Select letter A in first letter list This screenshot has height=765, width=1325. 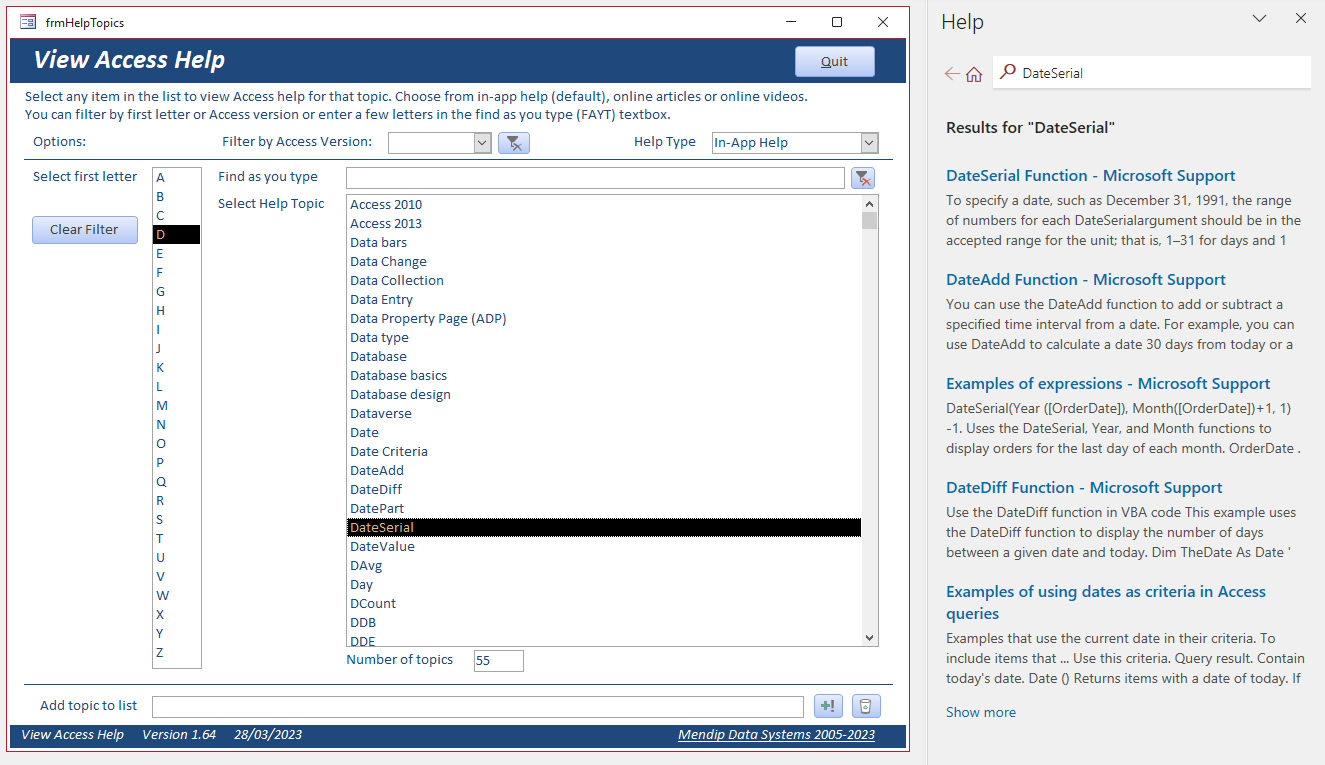point(177,178)
